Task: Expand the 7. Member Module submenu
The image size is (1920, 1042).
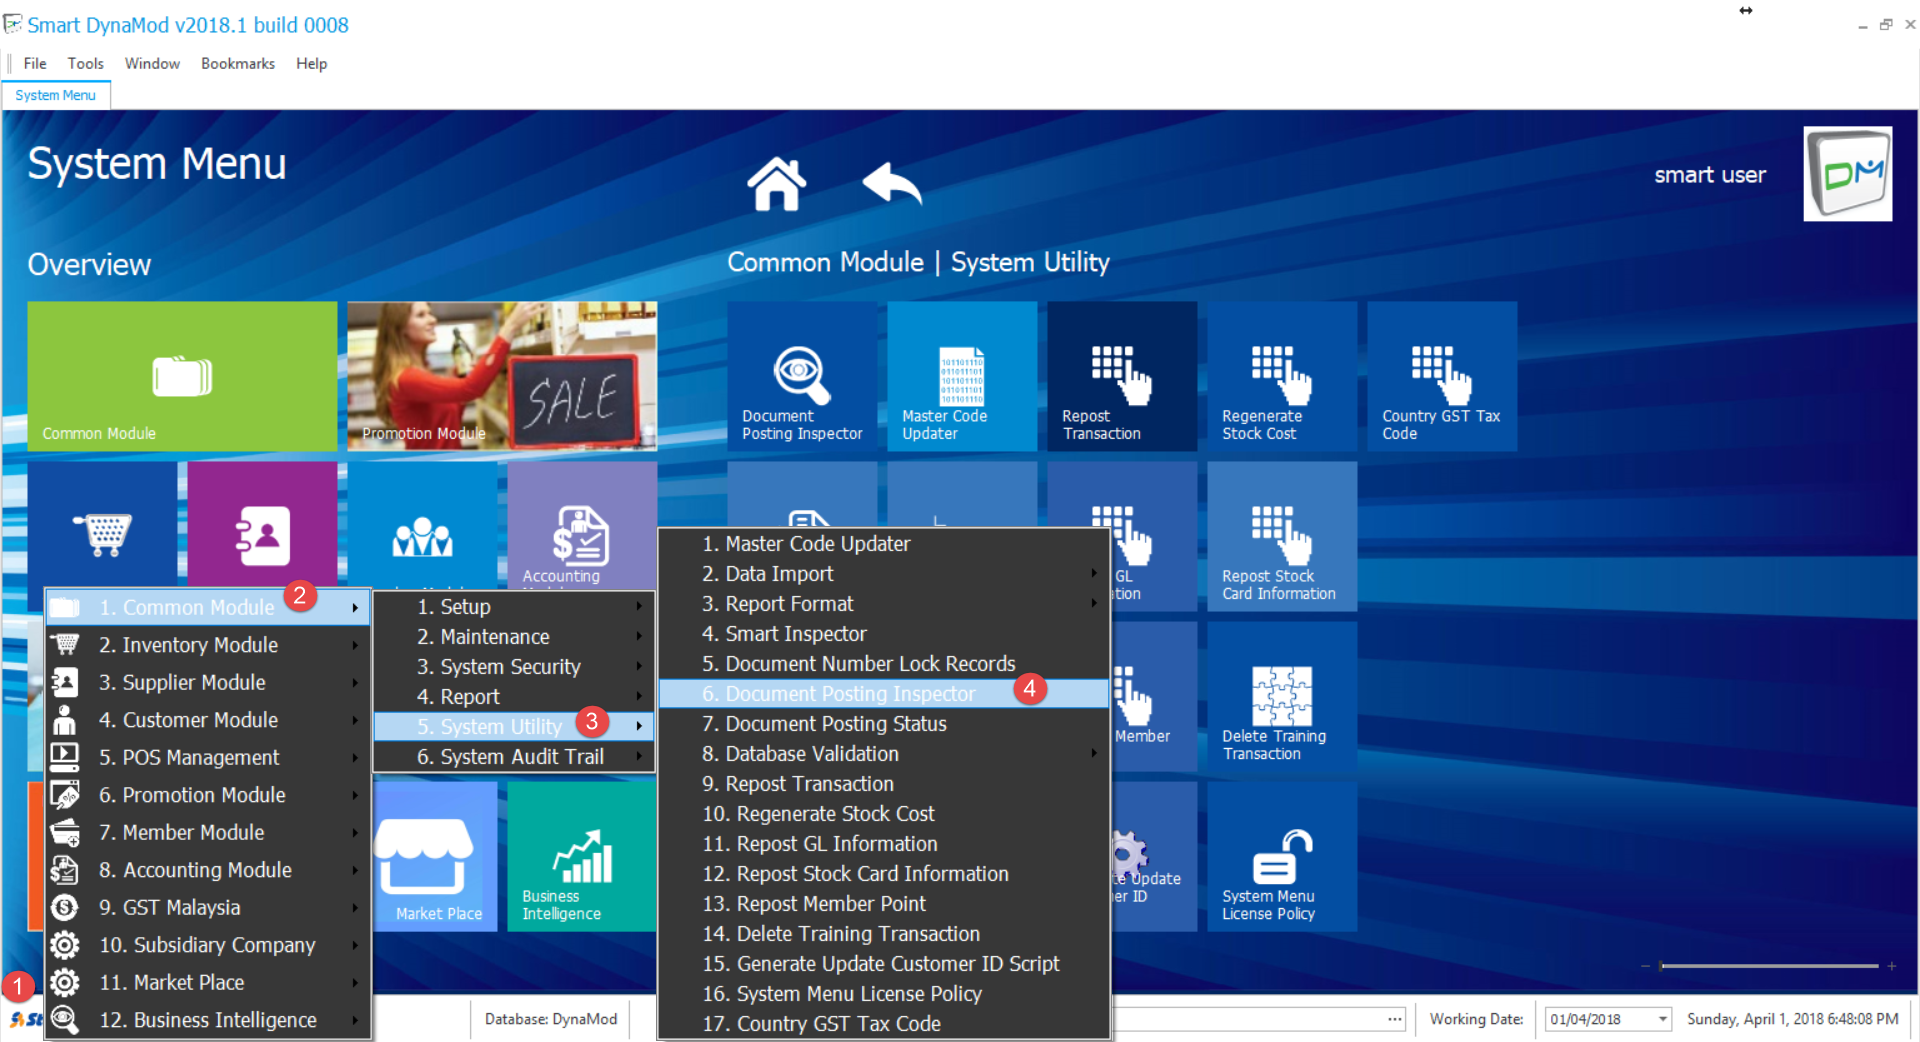Action: [208, 832]
